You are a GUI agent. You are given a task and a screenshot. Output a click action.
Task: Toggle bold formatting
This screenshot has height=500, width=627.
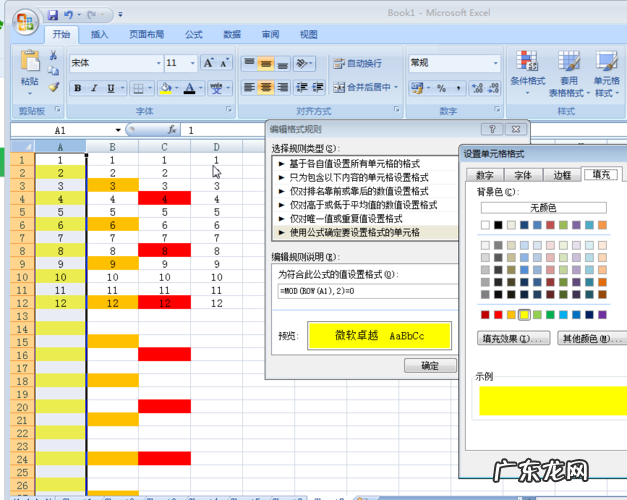[78, 88]
